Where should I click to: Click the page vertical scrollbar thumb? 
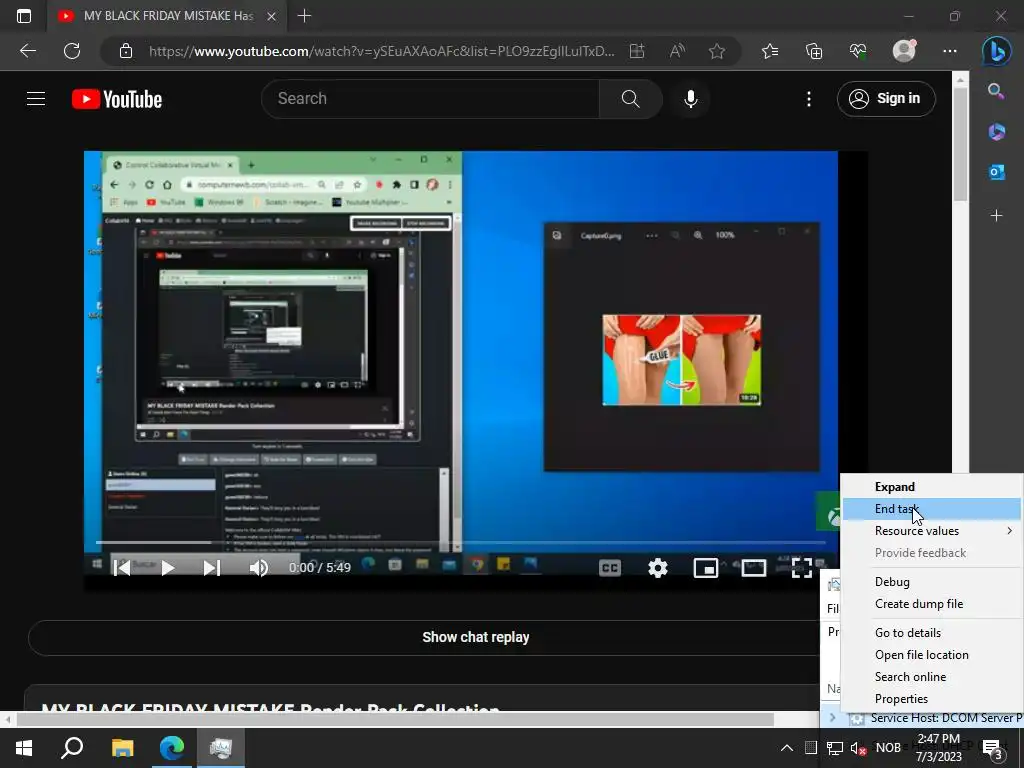(959, 144)
